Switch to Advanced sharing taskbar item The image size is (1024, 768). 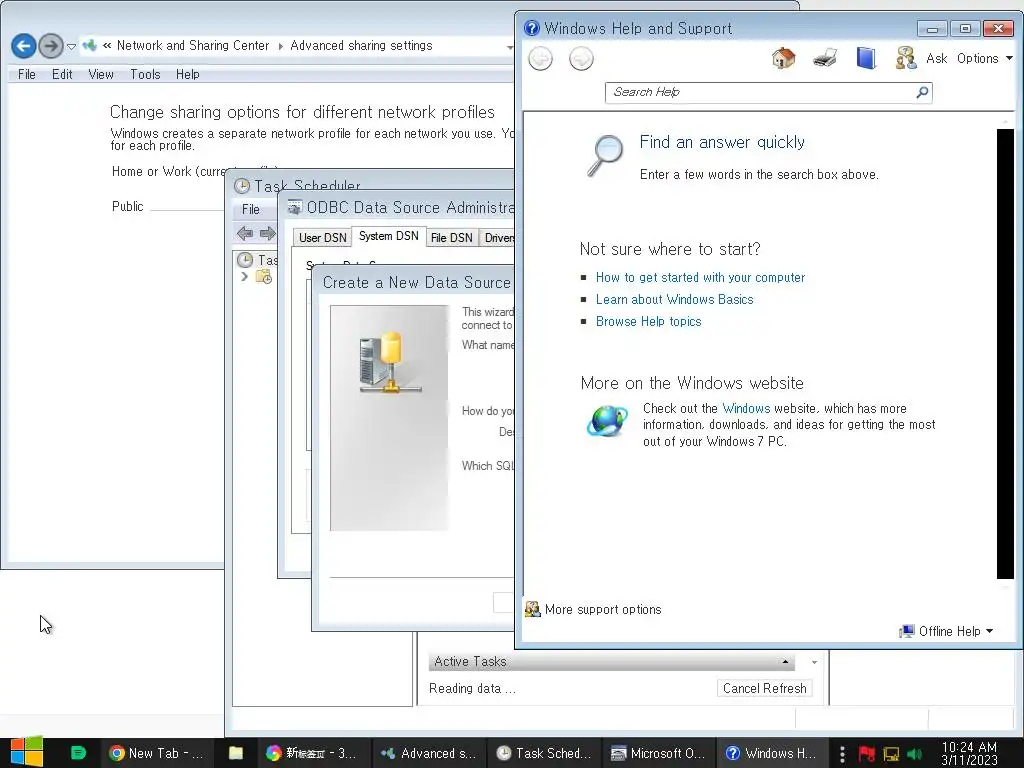pos(428,753)
